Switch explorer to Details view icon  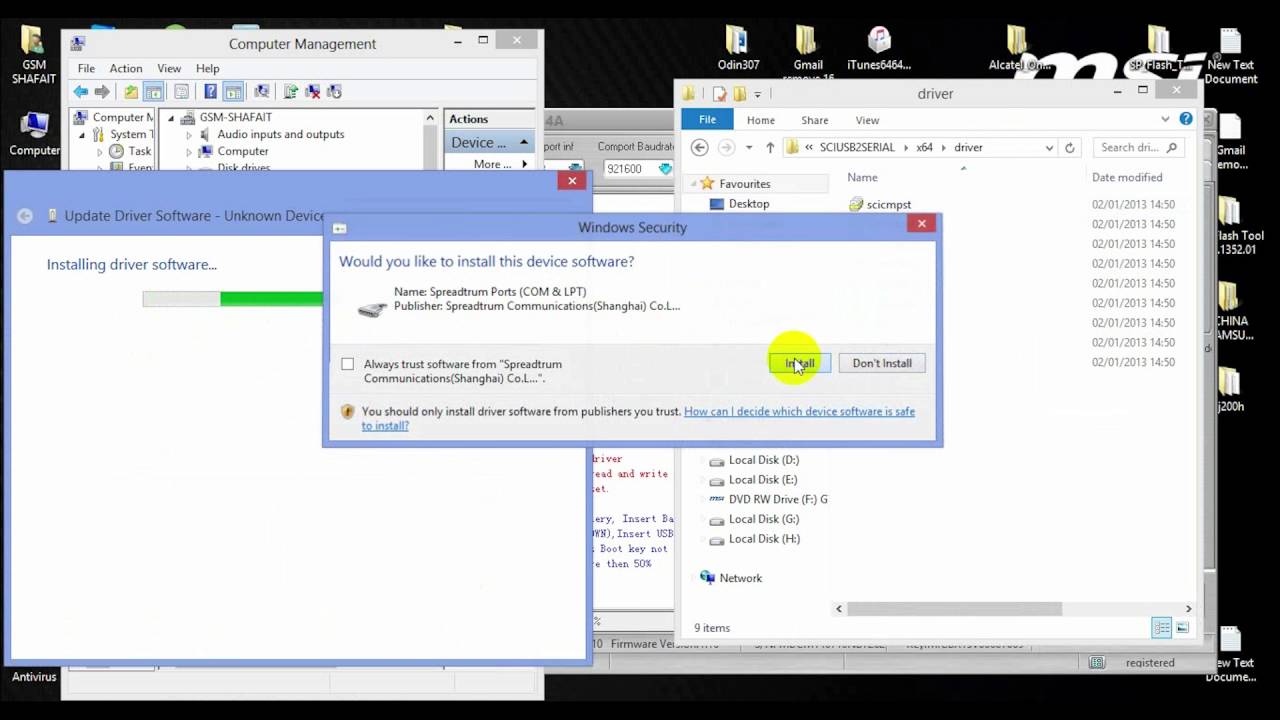pos(1162,628)
